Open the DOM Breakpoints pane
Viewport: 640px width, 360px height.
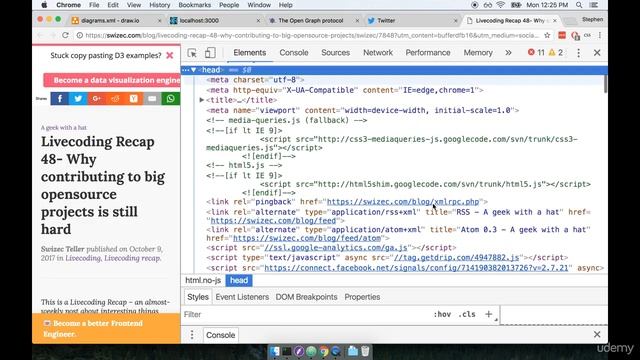pyautogui.click(x=306, y=297)
